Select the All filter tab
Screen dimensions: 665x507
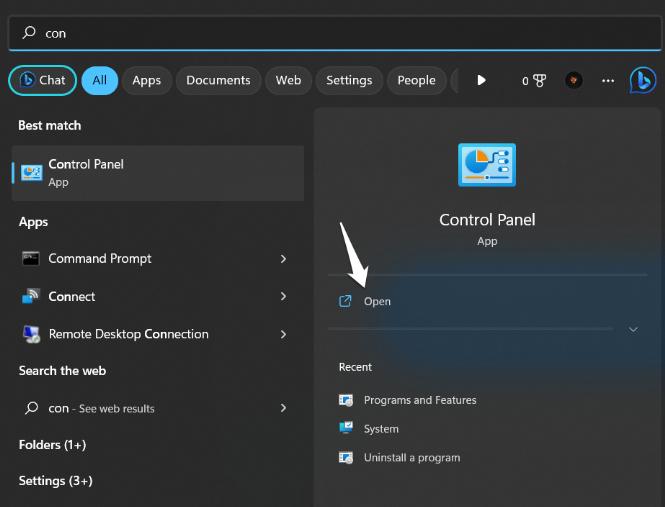[100, 80]
